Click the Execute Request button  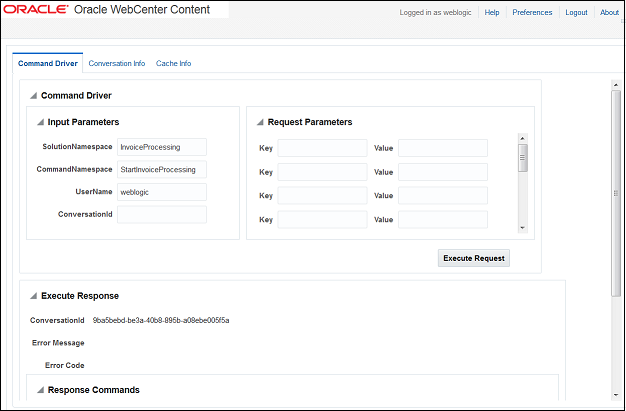click(474, 258)
